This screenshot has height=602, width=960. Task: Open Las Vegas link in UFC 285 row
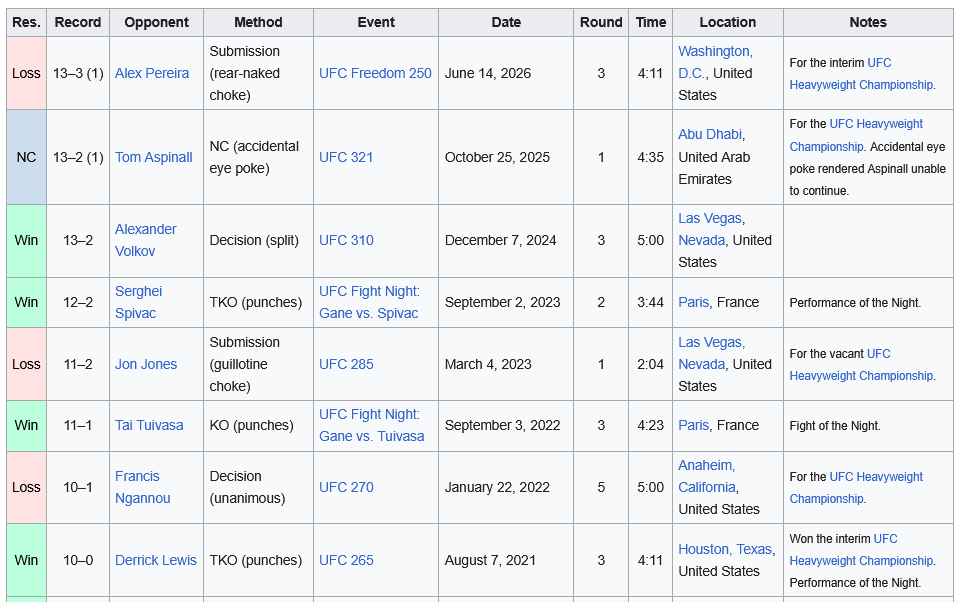[x=710, y=342]
